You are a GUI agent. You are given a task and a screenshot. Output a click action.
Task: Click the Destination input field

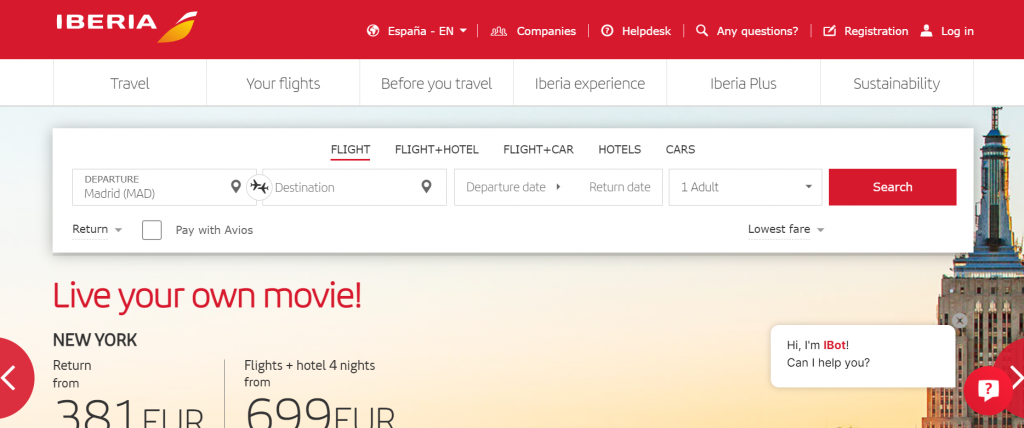[x=355, y=188]
